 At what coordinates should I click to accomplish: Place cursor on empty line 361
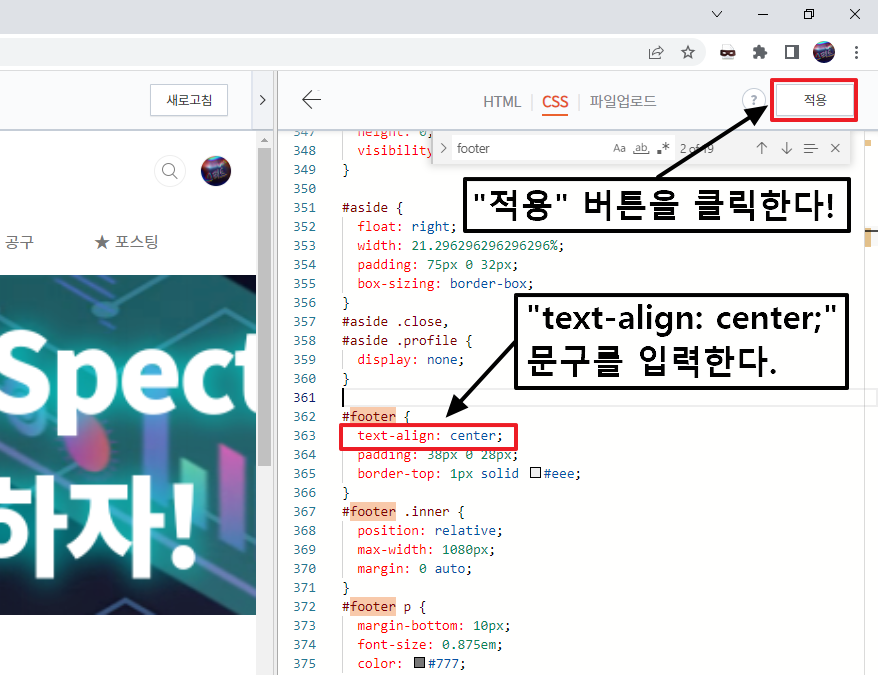tap(608, 398)
